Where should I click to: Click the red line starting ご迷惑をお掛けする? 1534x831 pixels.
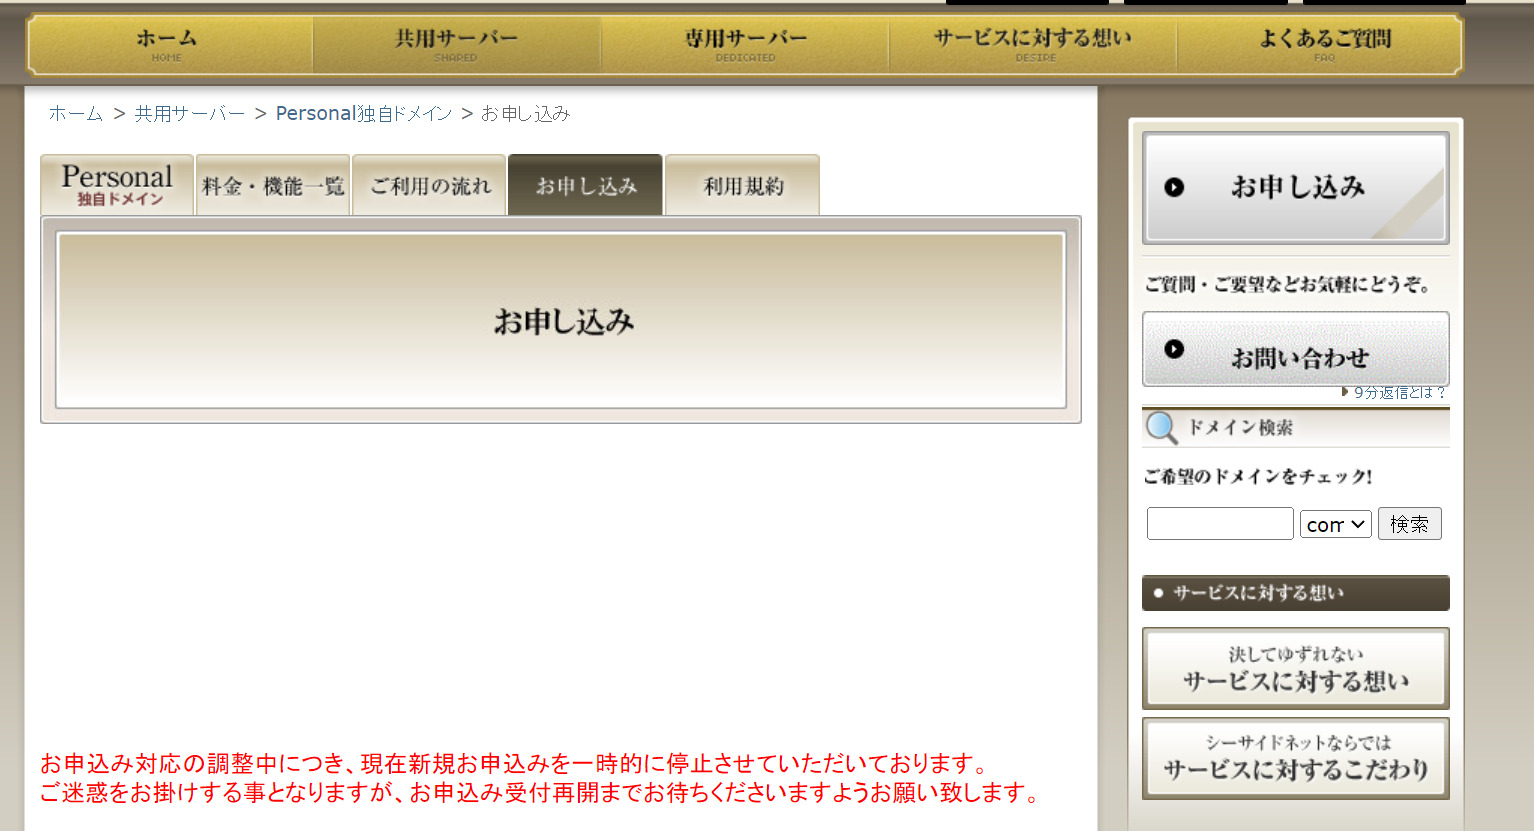pos(541,793)
